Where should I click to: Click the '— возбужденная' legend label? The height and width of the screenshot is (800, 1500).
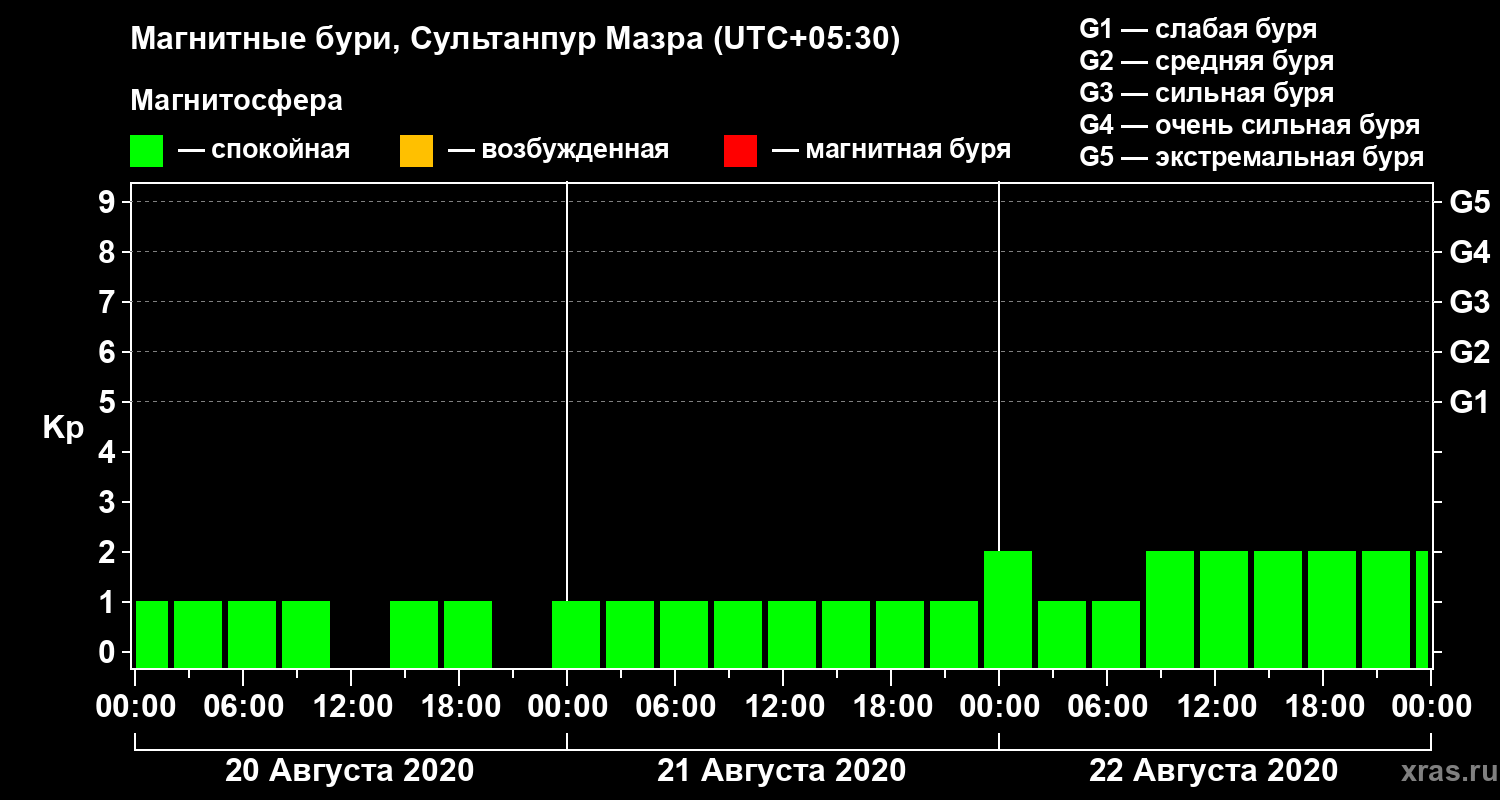point(558,150)
